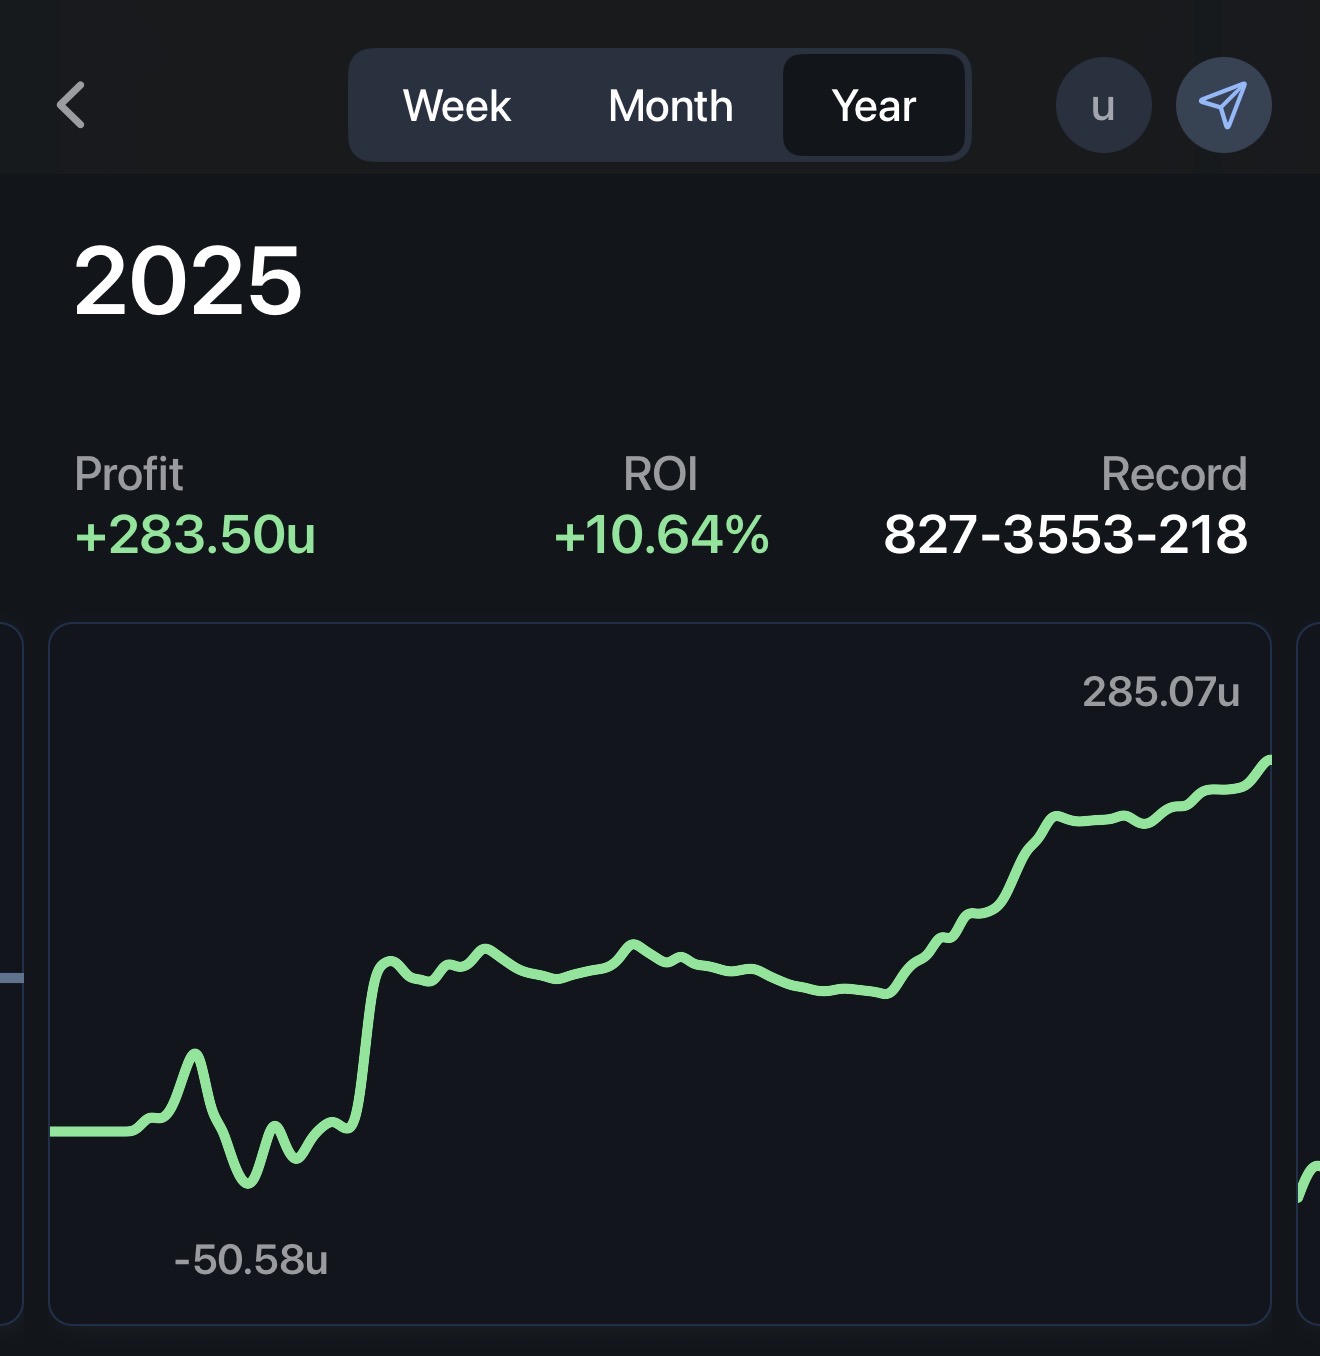1320x1356 pixels.
Task: Click the sharp rise in the profit line
Action: pyautogui.click(x=366, y=1040)
